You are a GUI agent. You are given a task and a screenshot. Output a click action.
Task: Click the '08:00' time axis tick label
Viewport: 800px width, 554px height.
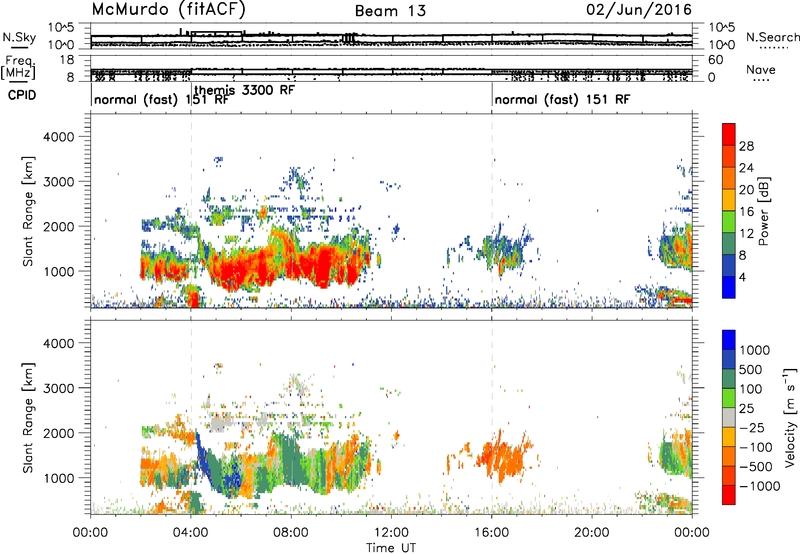coord(291,533)
